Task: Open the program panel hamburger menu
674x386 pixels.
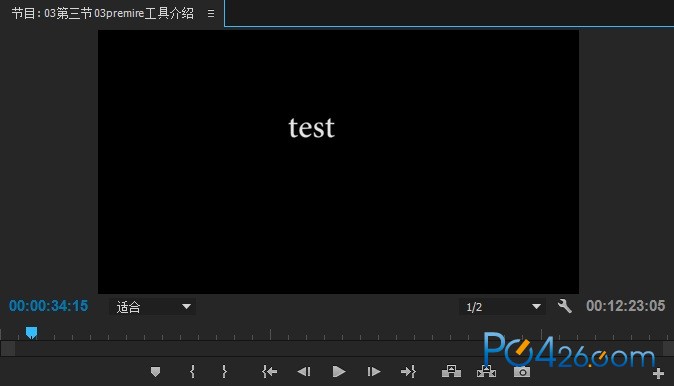Action: (211, 14)
